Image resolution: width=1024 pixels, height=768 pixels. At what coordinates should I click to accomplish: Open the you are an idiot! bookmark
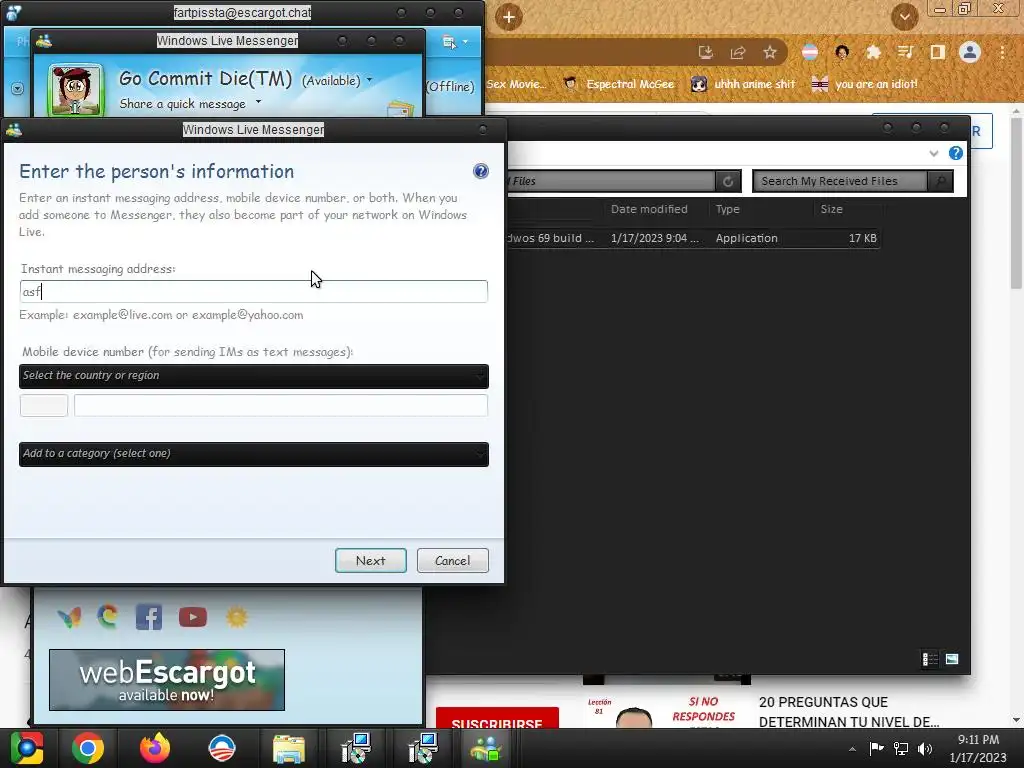[865, 84]
